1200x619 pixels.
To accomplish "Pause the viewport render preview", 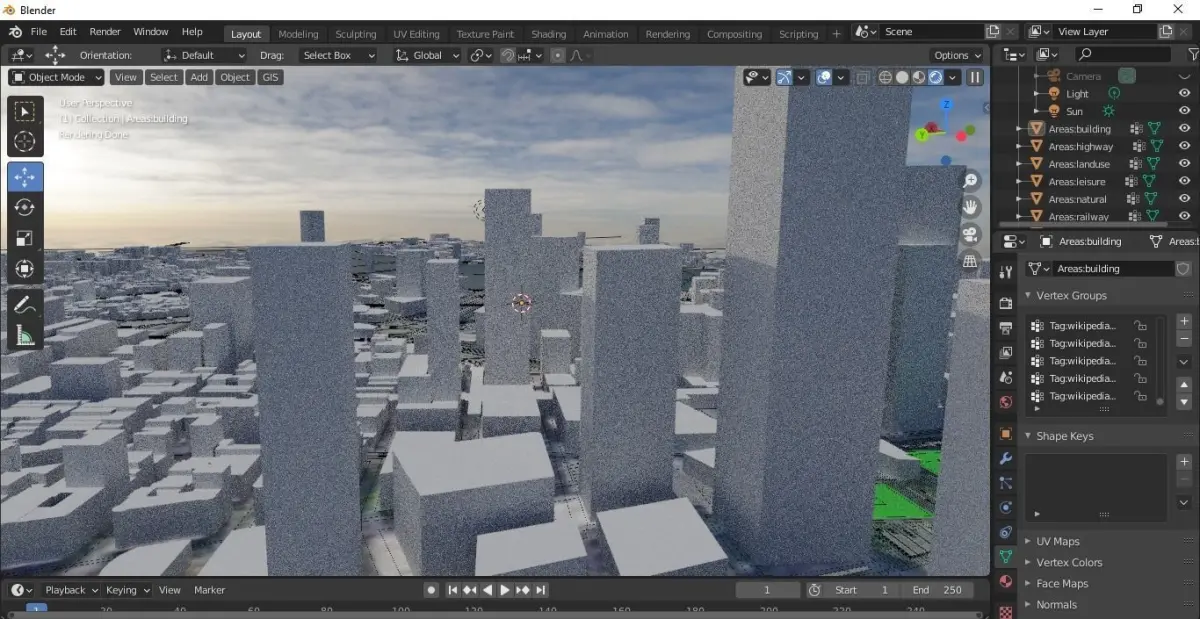I will (975, 77).
